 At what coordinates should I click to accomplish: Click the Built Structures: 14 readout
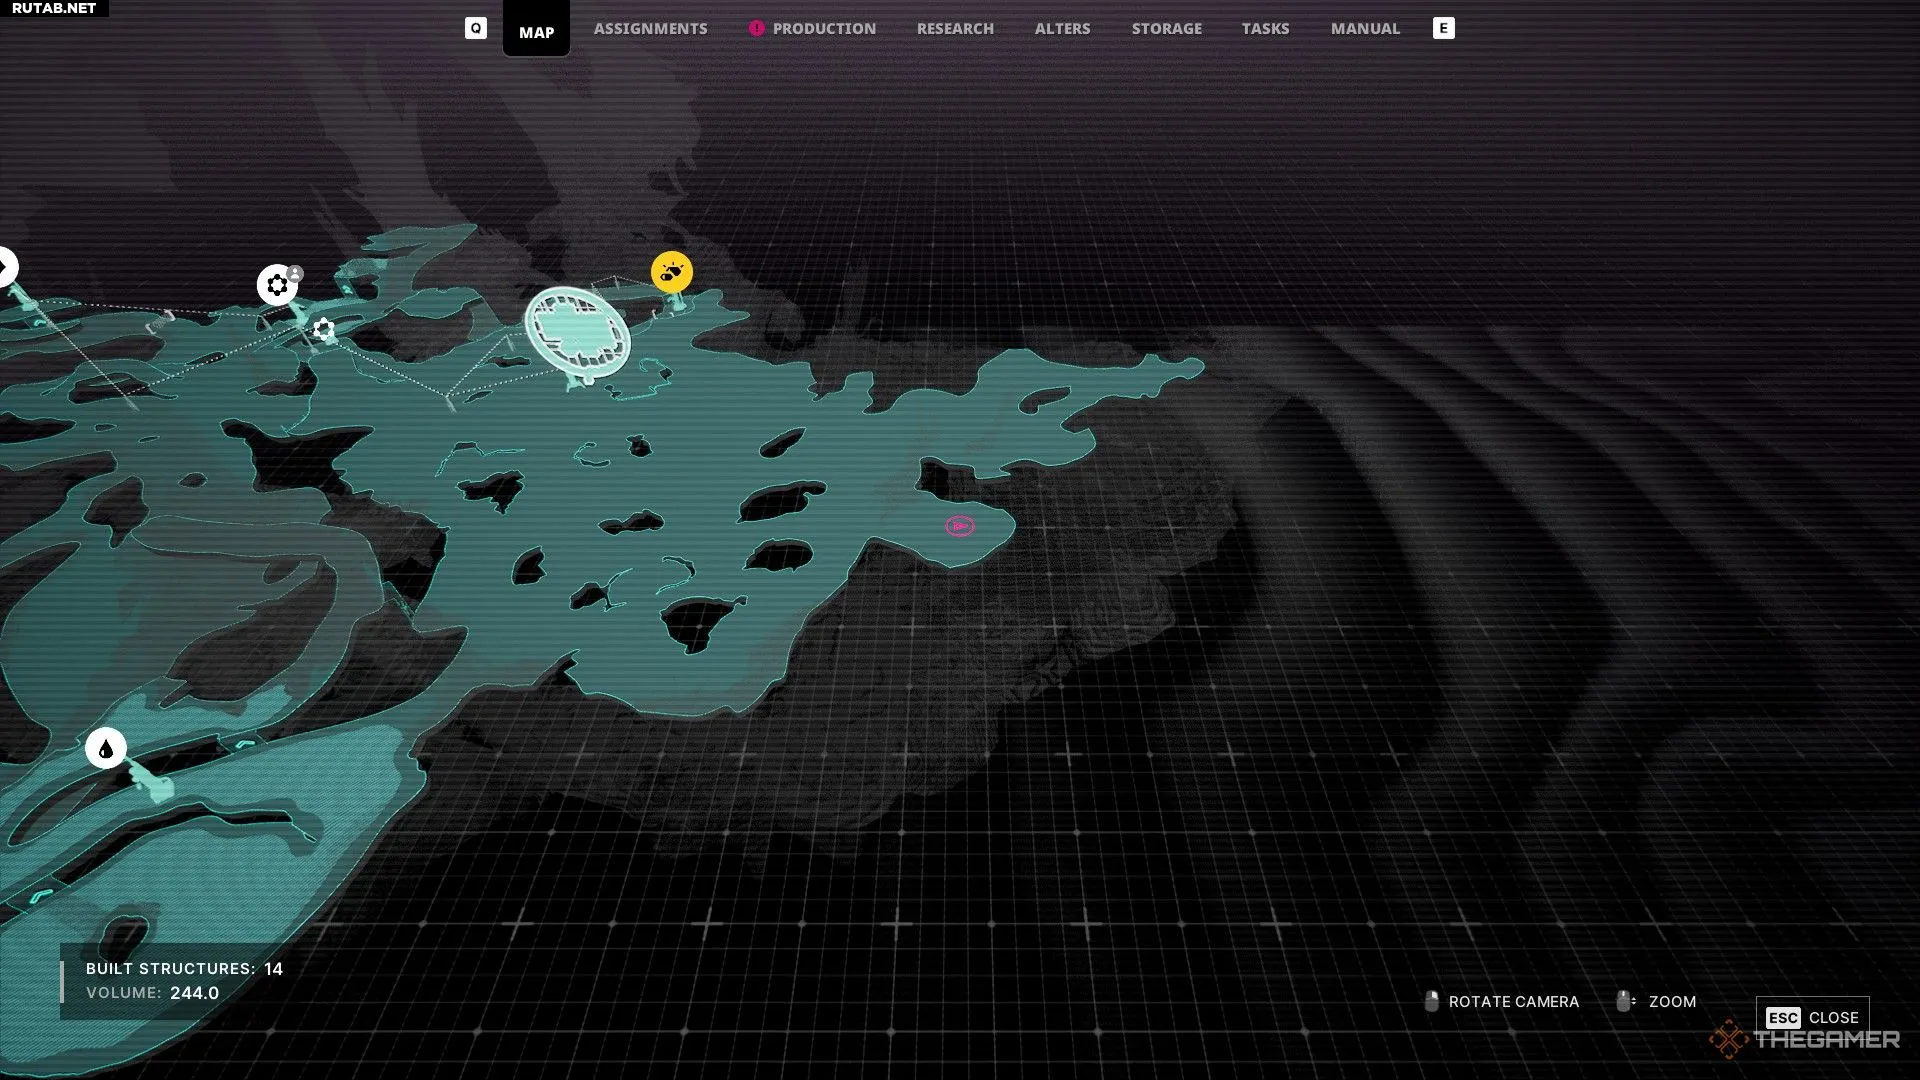[x=184, y=969]
